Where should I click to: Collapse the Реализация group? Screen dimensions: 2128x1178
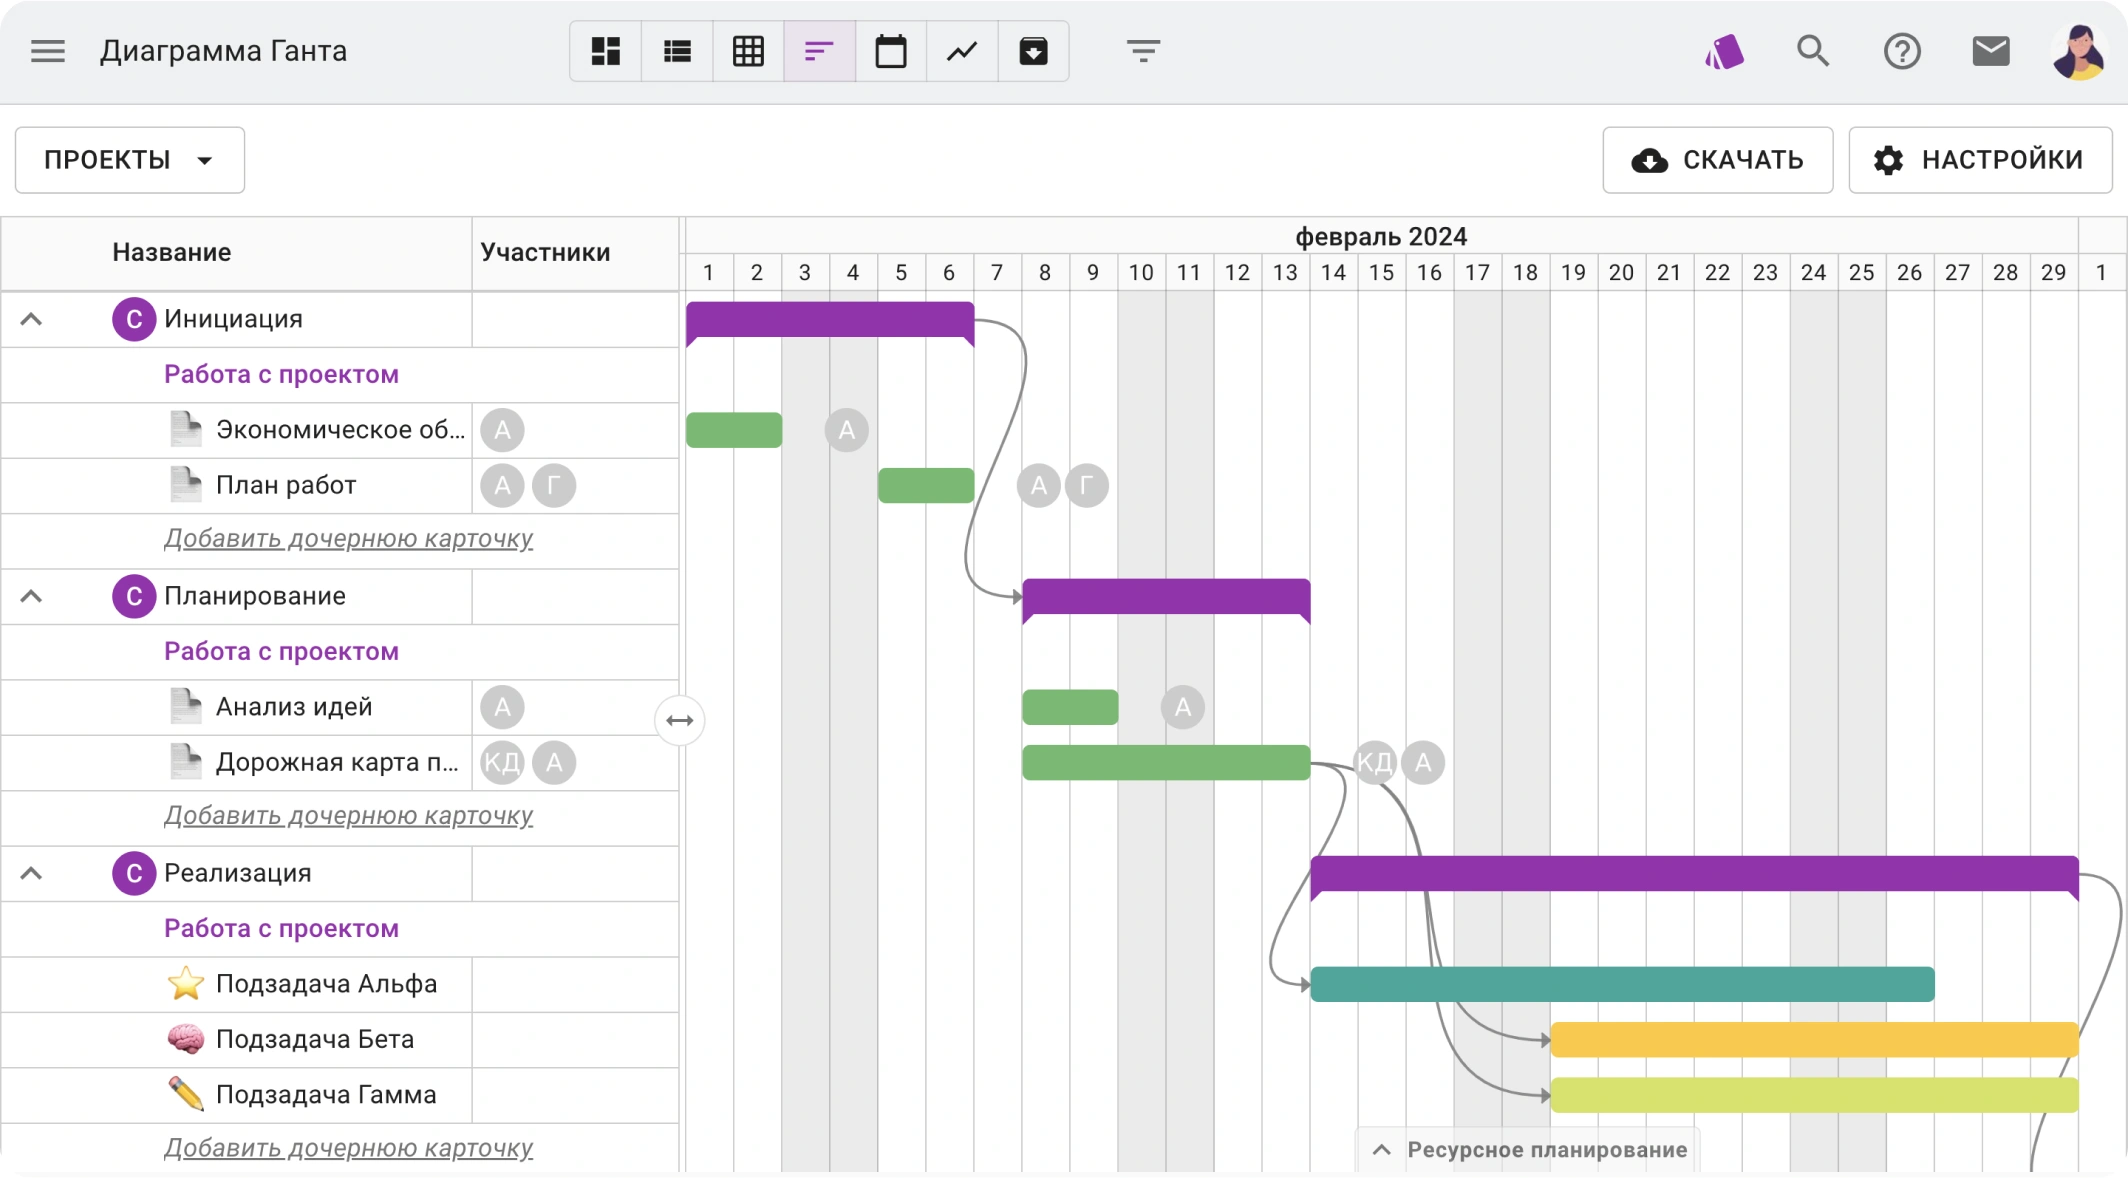point(31,874)
